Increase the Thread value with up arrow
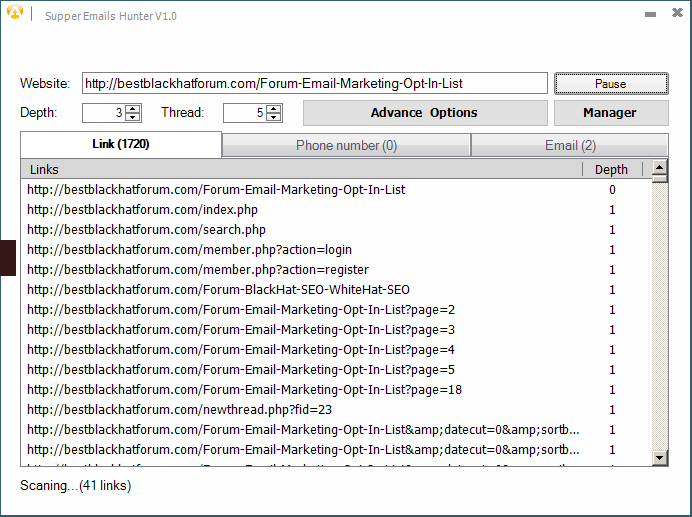The width and height of the screenshot is (692, 517). tap(274, 109)
